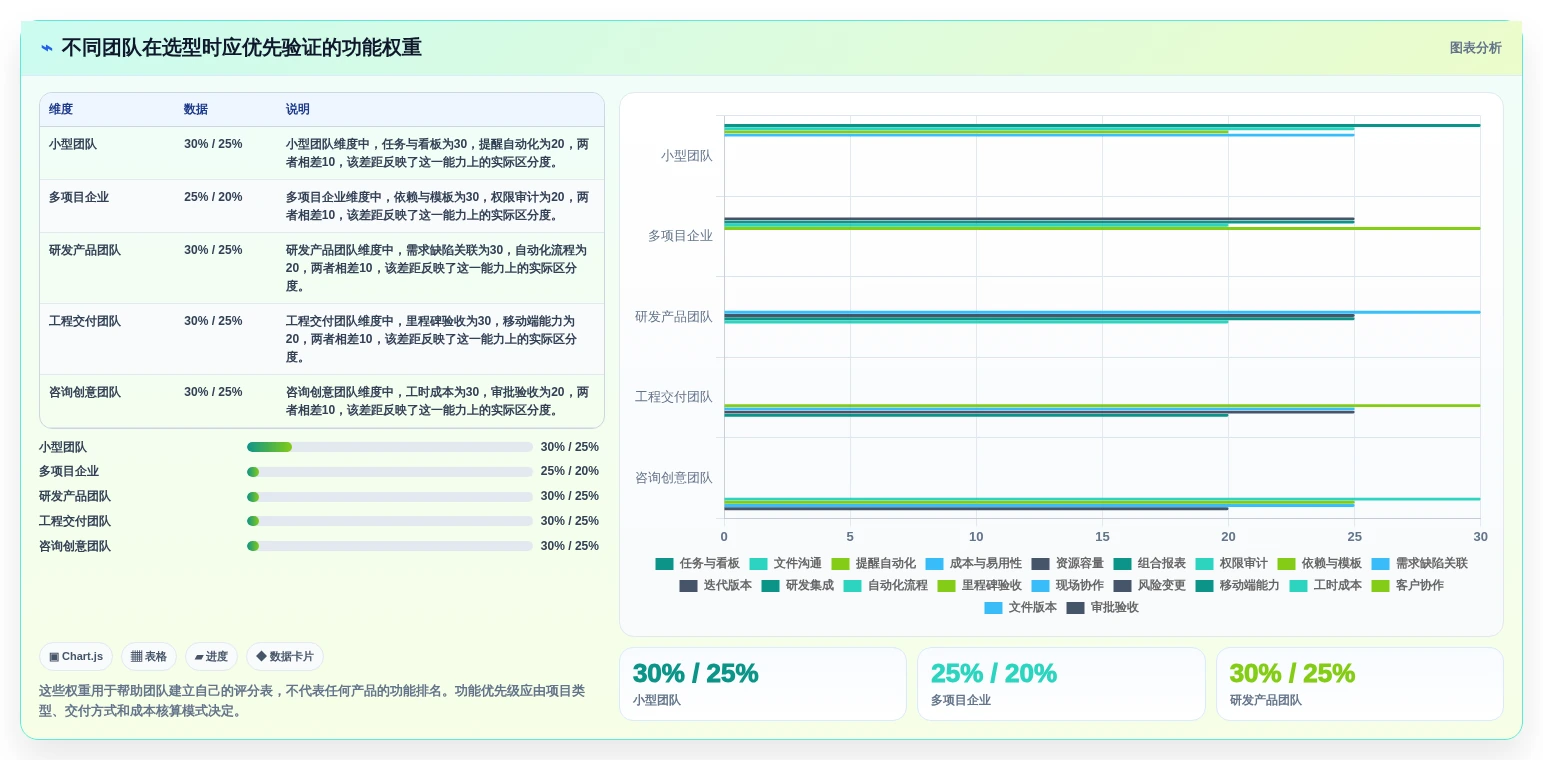
Task: Toggle 需求缺陷关联 legend item
Action: coord(1419,564)
